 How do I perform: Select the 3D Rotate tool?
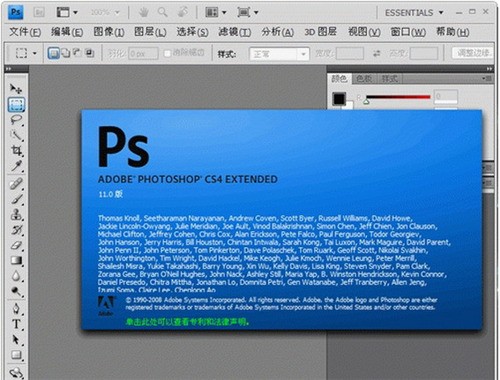coord(16,373)
